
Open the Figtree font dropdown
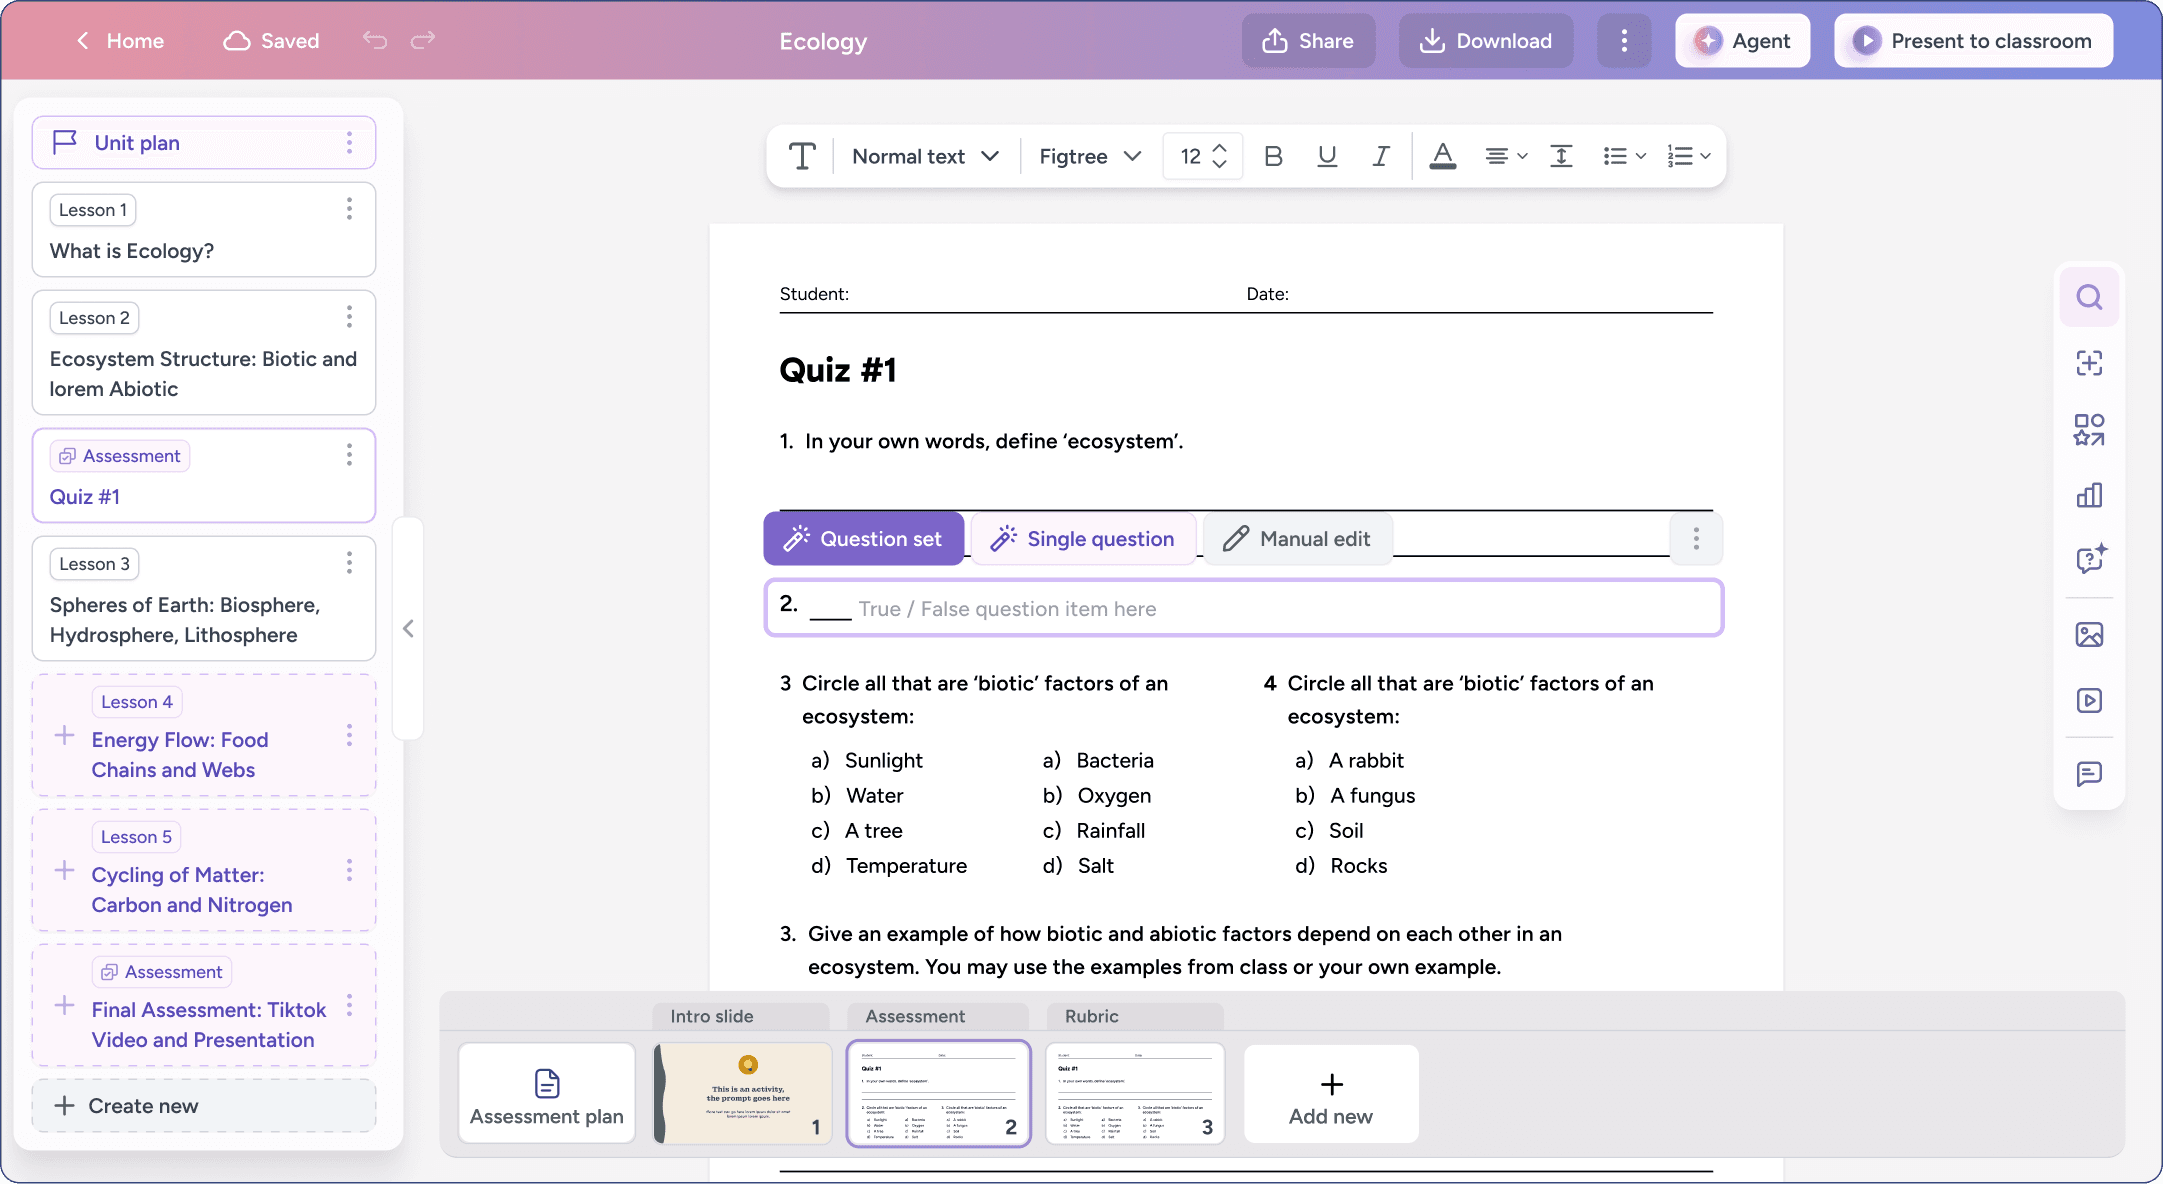coord(1089,156)
